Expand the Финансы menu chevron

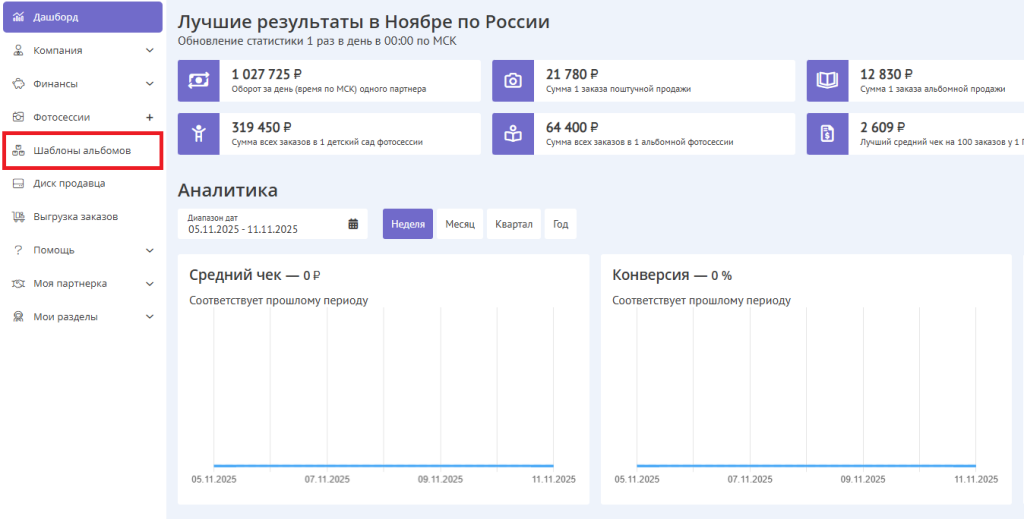150,84
